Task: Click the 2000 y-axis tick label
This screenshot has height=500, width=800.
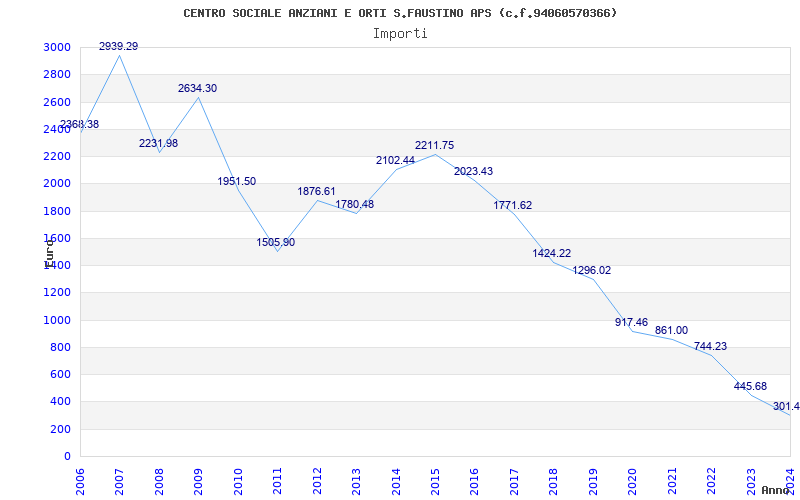Action: pyautogui.click(x=57, y=184)
